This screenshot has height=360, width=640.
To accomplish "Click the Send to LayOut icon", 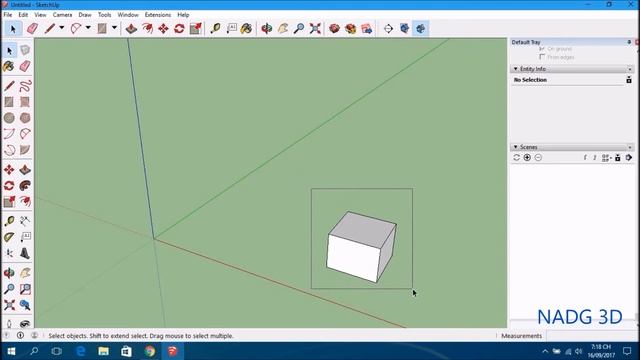I will (367, 29).
